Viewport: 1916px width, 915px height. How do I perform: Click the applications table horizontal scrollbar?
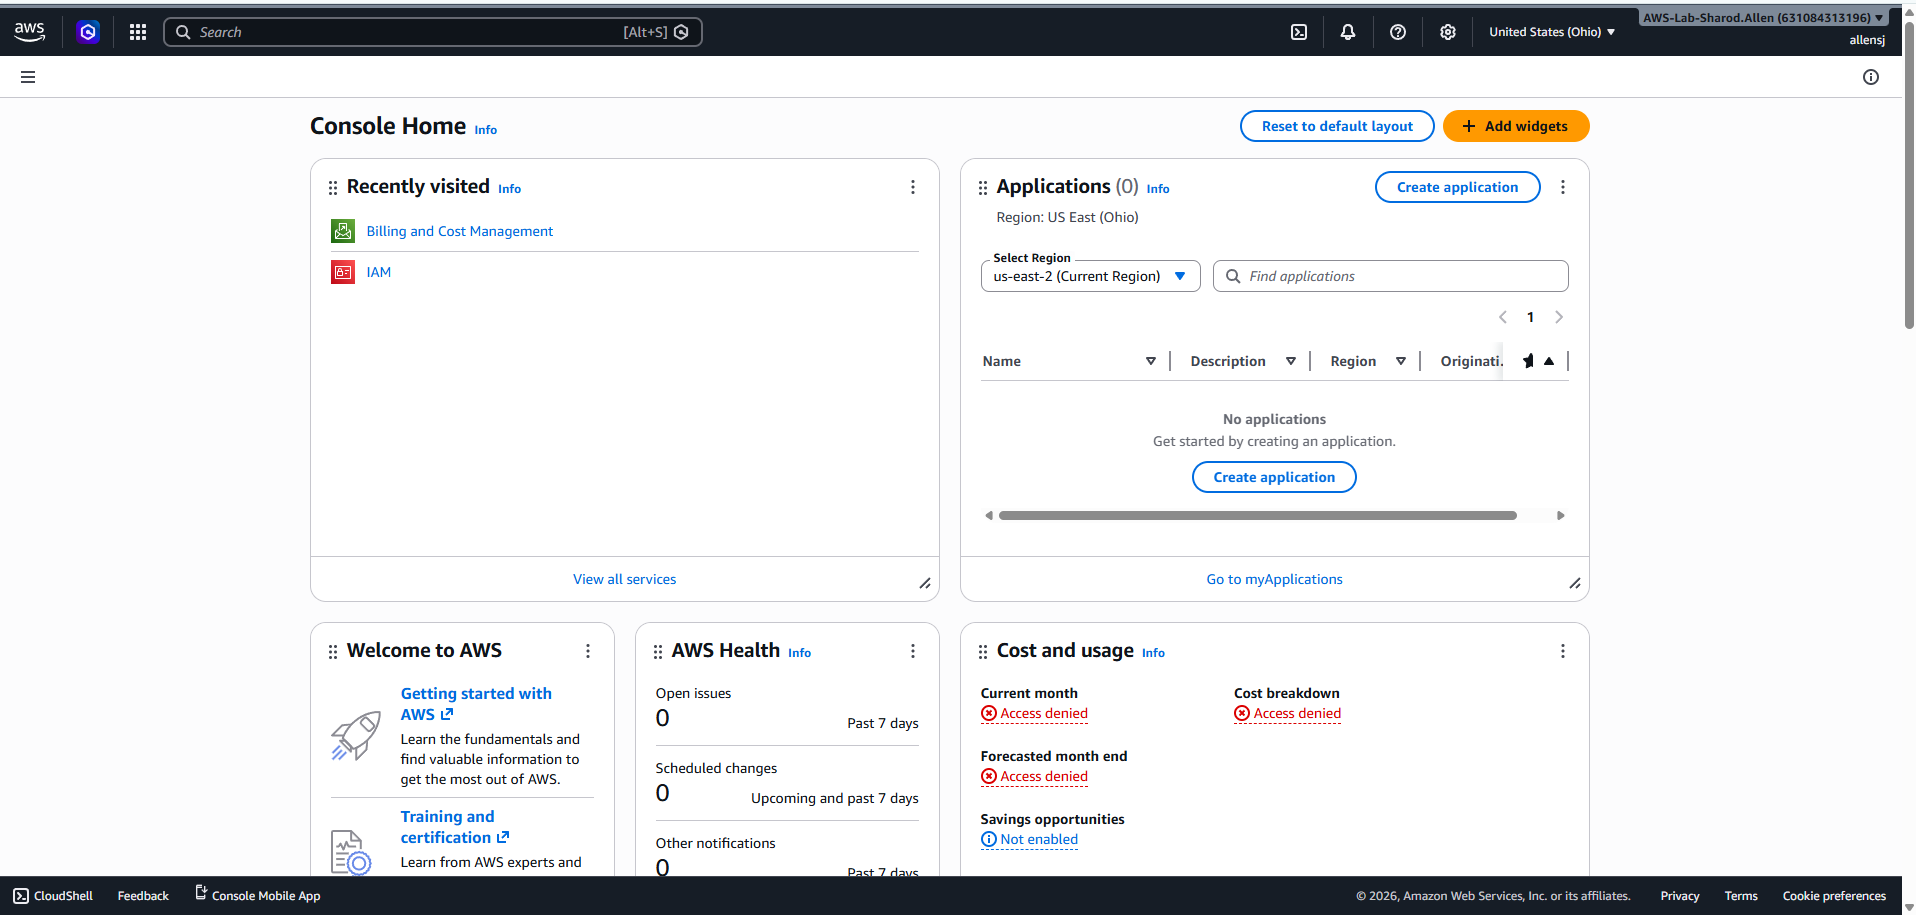[1258, 516]
